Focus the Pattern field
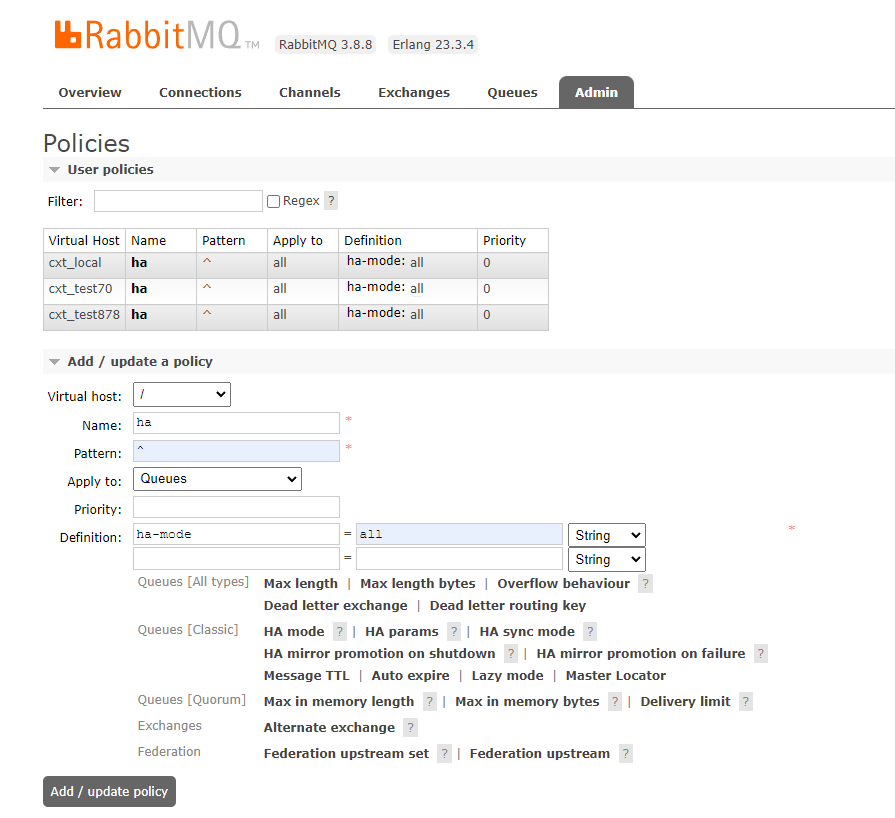The height and width of the screenshot is (818, 895). click(x=236, y=451)
